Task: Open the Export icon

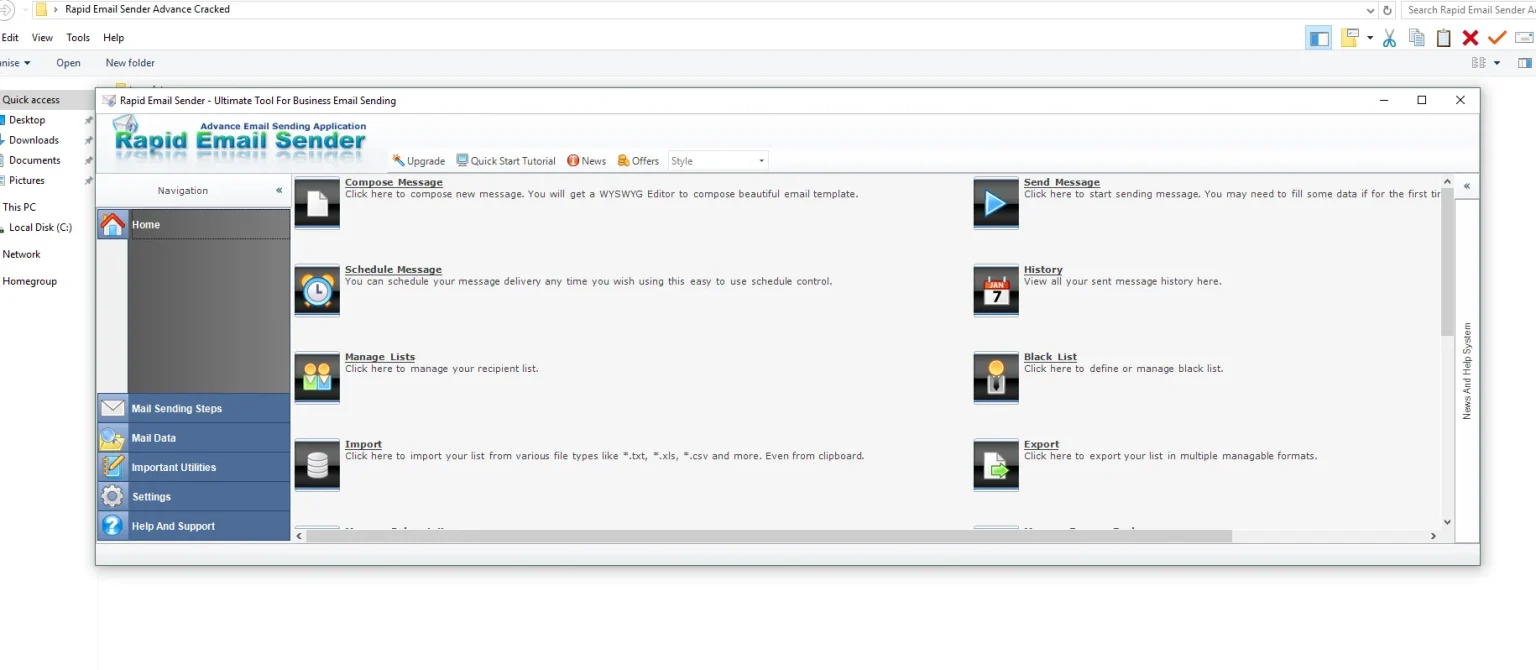Action: [x=995, y=465]
